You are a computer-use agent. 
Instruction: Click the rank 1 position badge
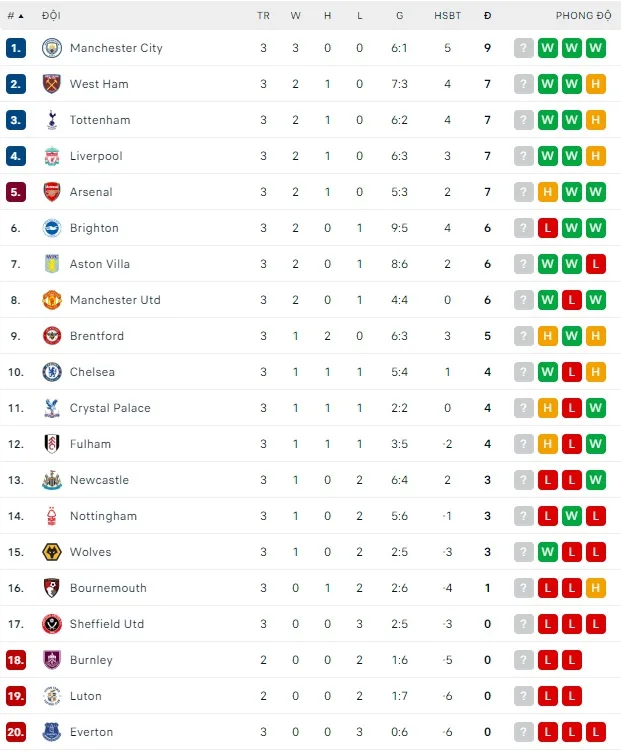click(15, 48)
